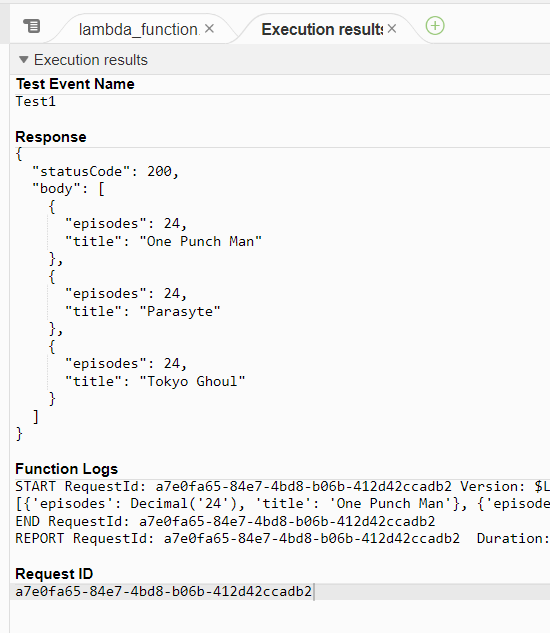
Task: Click the Request ID value field
Action: point(280,591)
